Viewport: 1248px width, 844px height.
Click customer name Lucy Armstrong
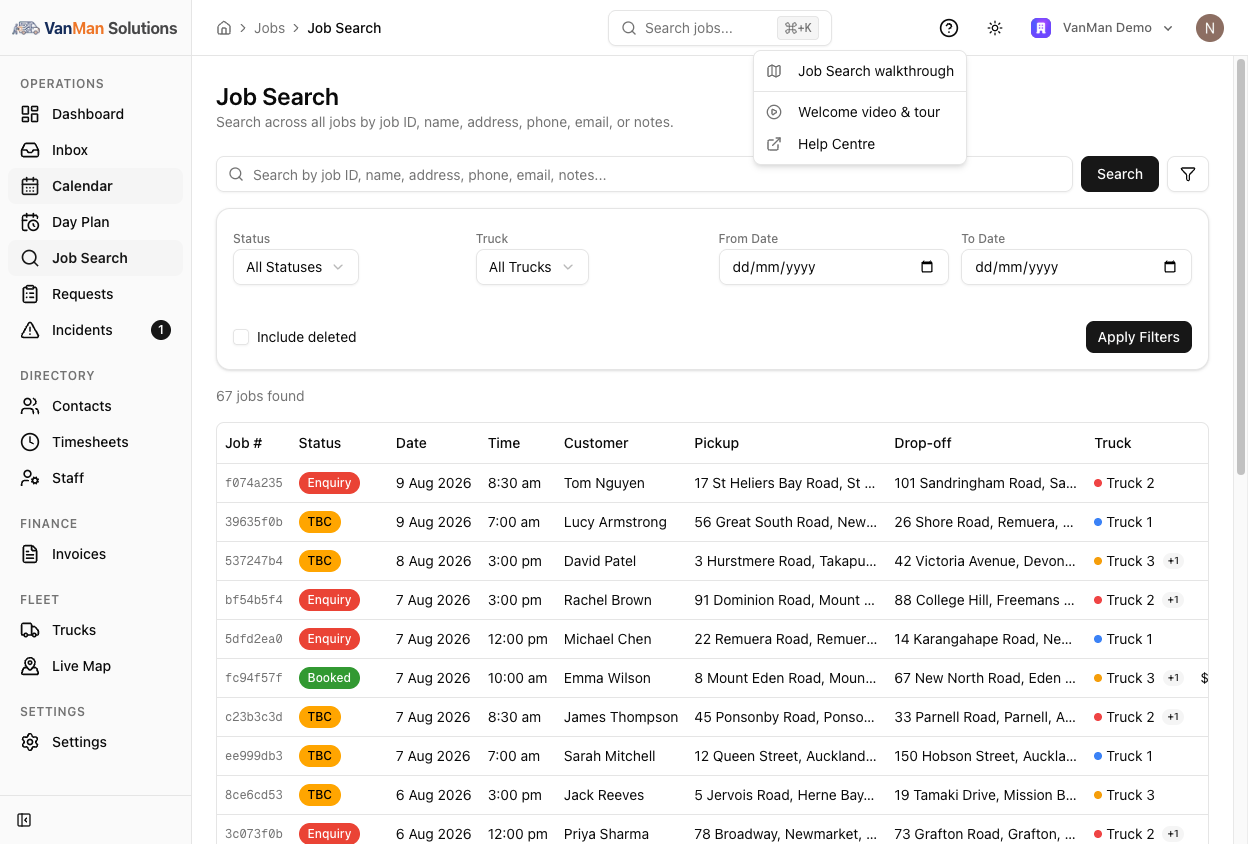click(615, 522)
